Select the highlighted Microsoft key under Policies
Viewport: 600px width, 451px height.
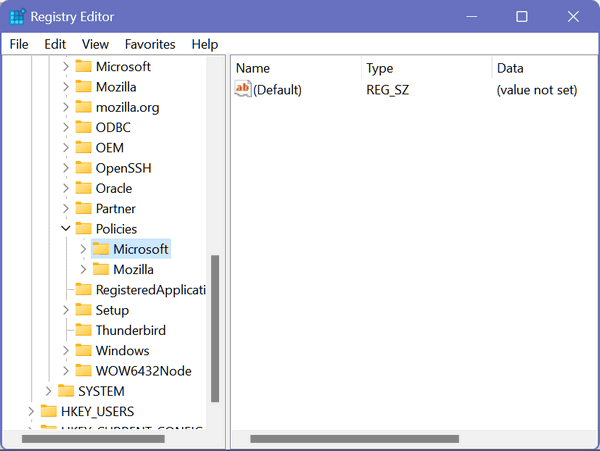tap(131, 249)
